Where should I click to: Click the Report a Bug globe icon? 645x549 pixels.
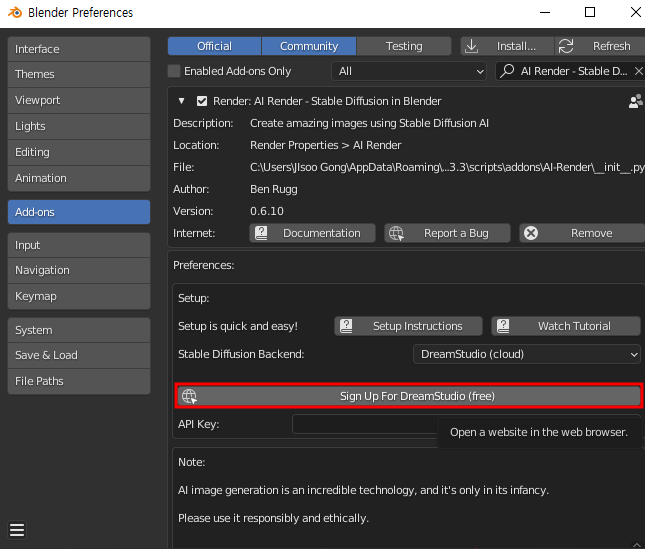point(396,233)
